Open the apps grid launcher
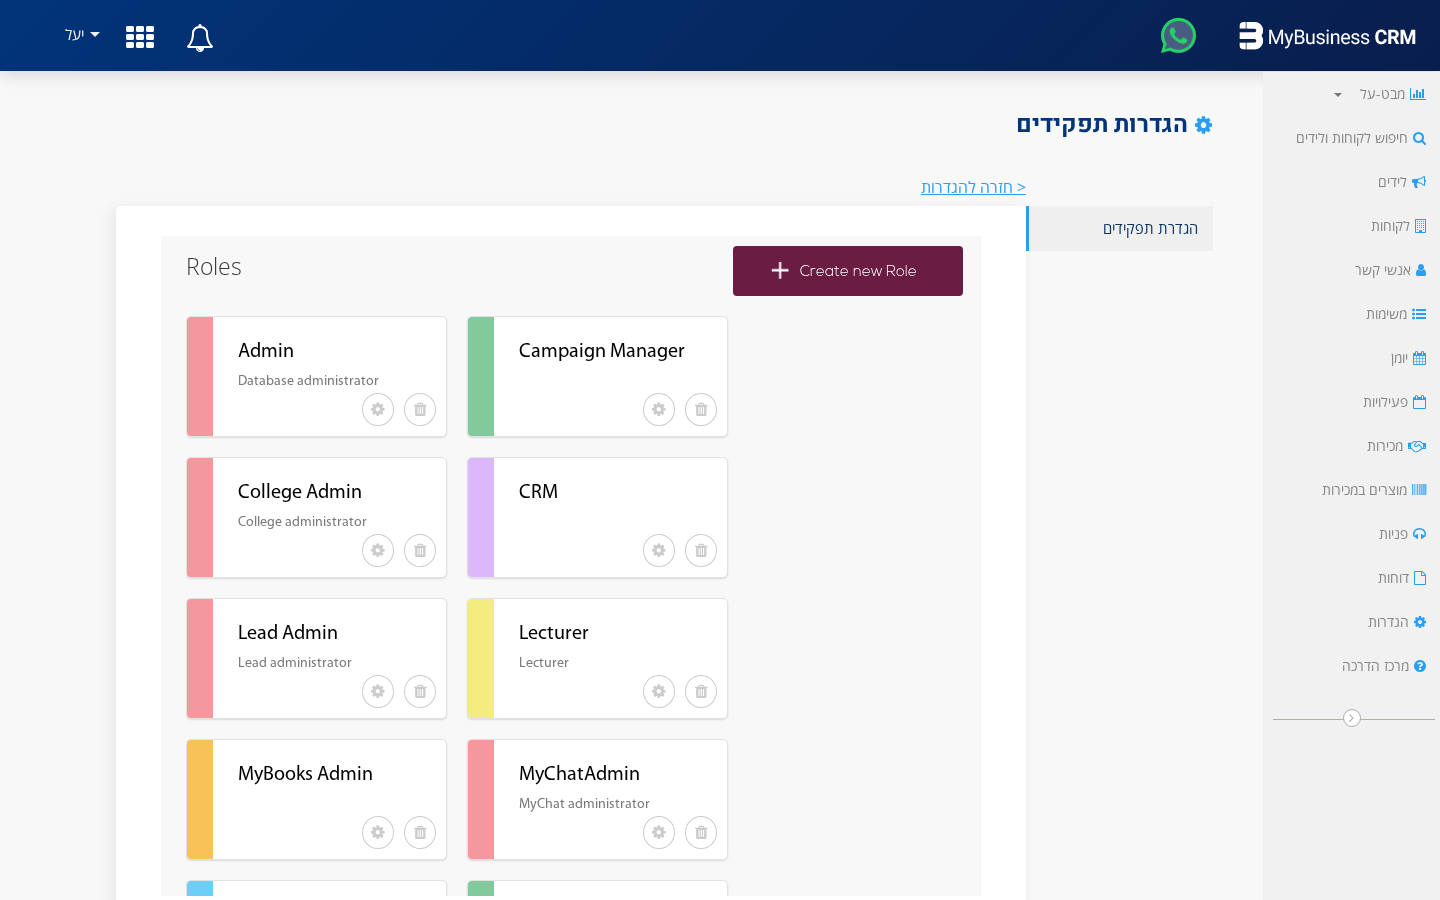 coord(140,37)
